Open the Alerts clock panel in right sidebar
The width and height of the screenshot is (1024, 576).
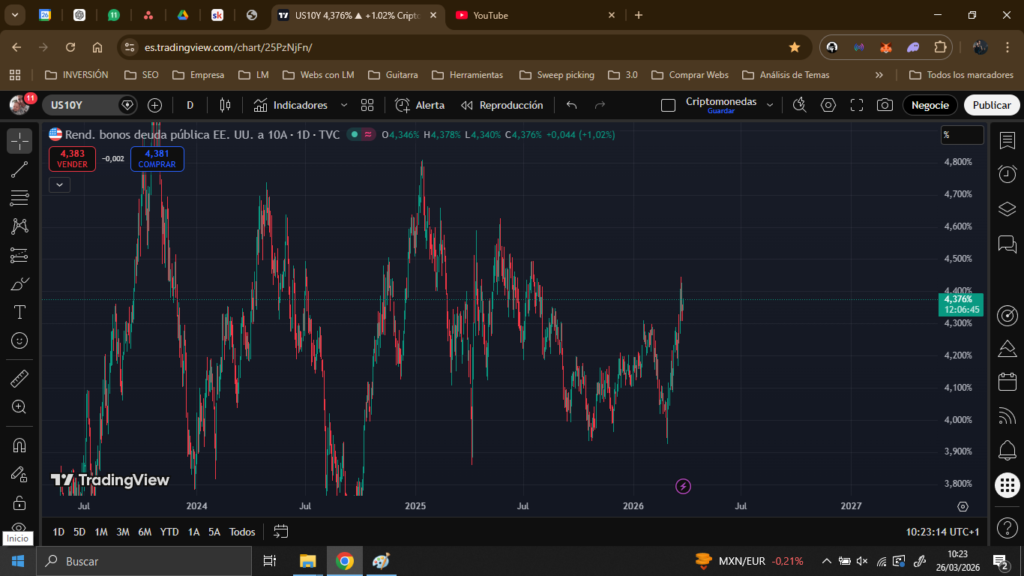(1007, 174)
